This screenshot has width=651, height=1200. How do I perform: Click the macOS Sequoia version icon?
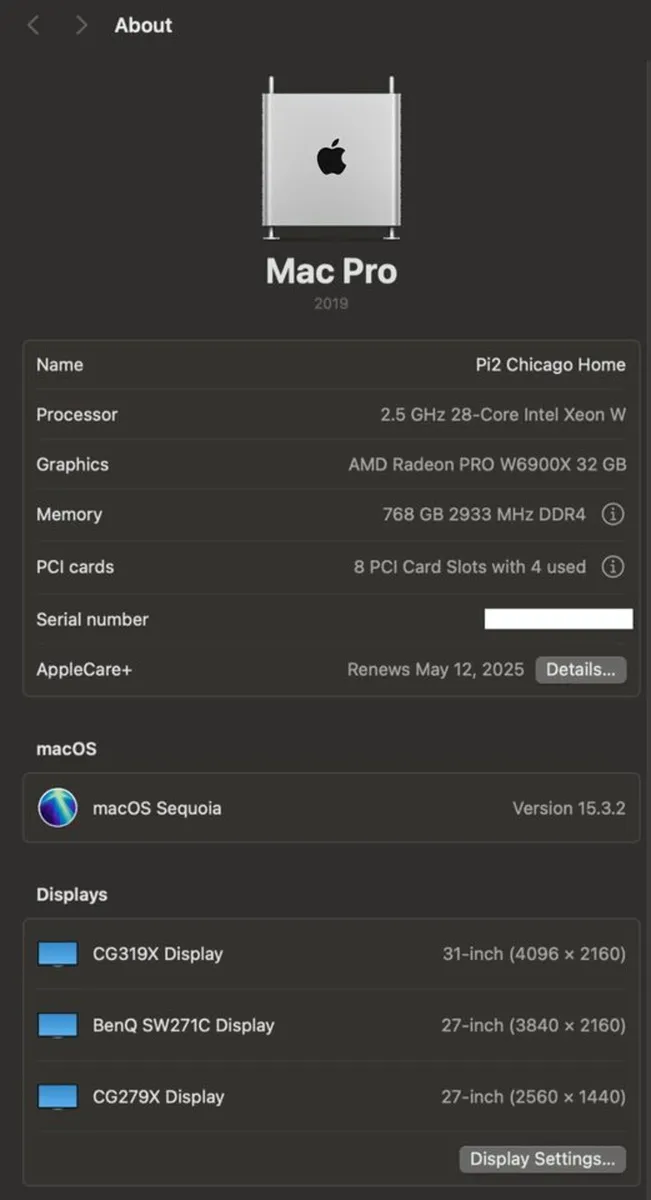(57, 808)
